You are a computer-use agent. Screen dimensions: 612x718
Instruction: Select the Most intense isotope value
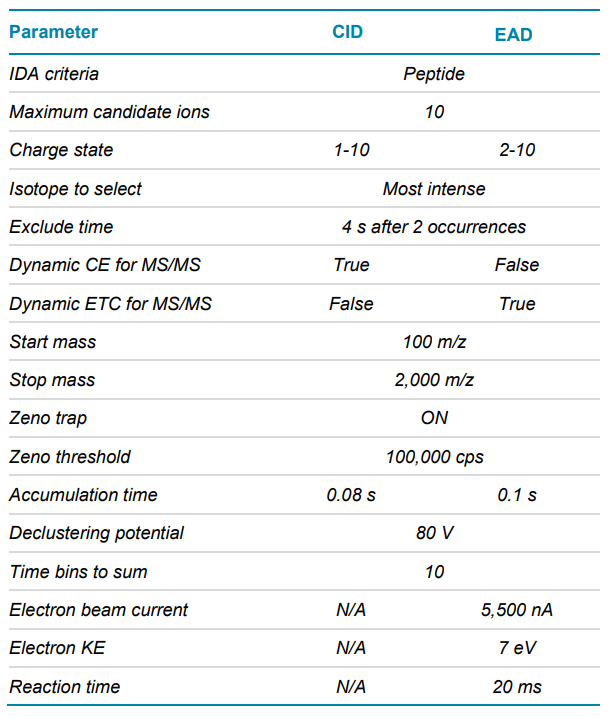[x=434, y=189]
